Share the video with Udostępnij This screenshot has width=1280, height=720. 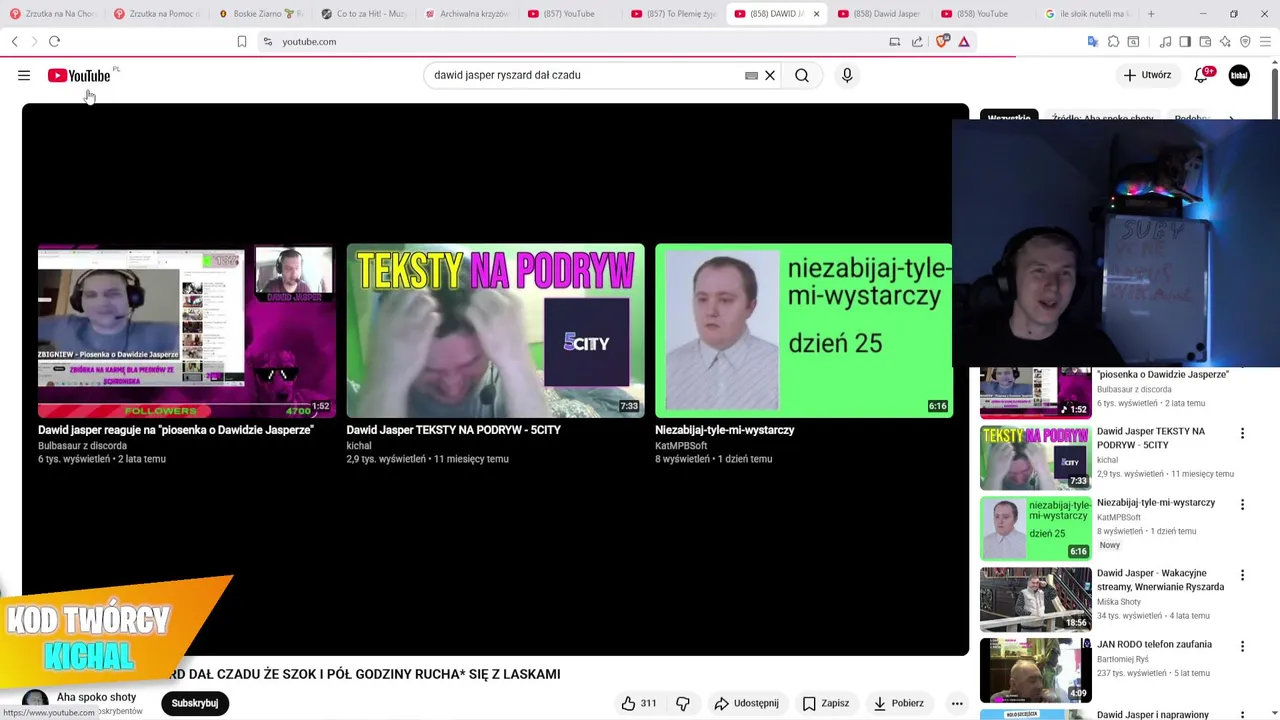pyautogui.click(x=746, y=703)
